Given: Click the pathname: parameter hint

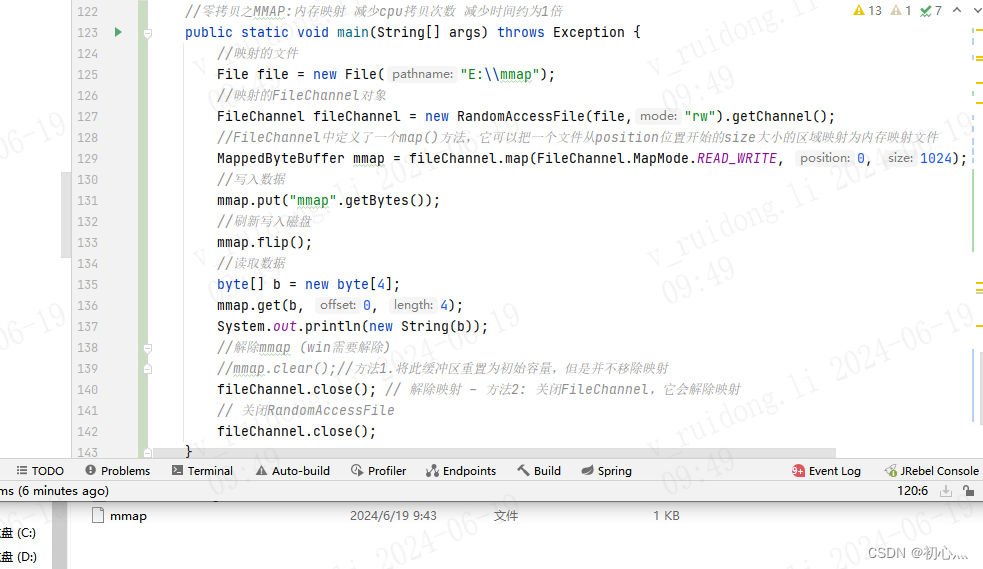Looking at the screenshot, I should tap(422, 74).
